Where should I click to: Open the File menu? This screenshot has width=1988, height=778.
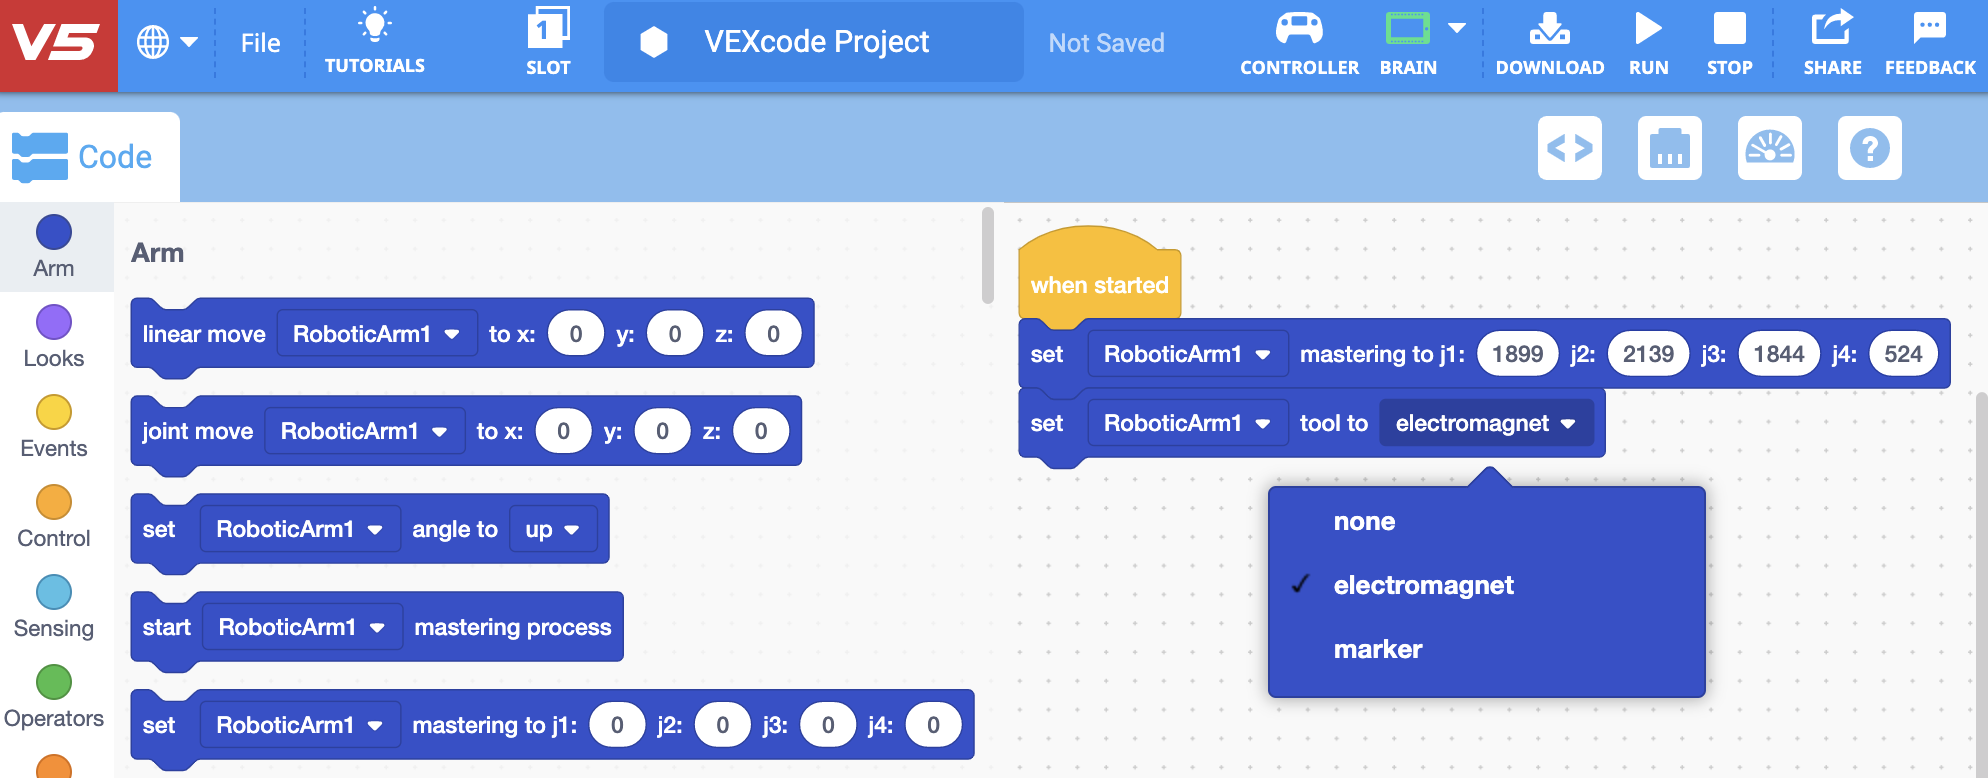pos(260,43)
